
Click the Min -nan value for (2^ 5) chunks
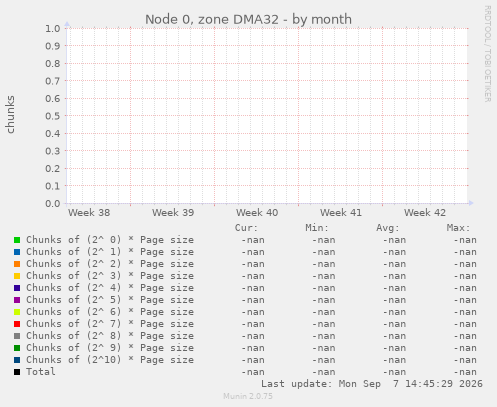(324, 300)
